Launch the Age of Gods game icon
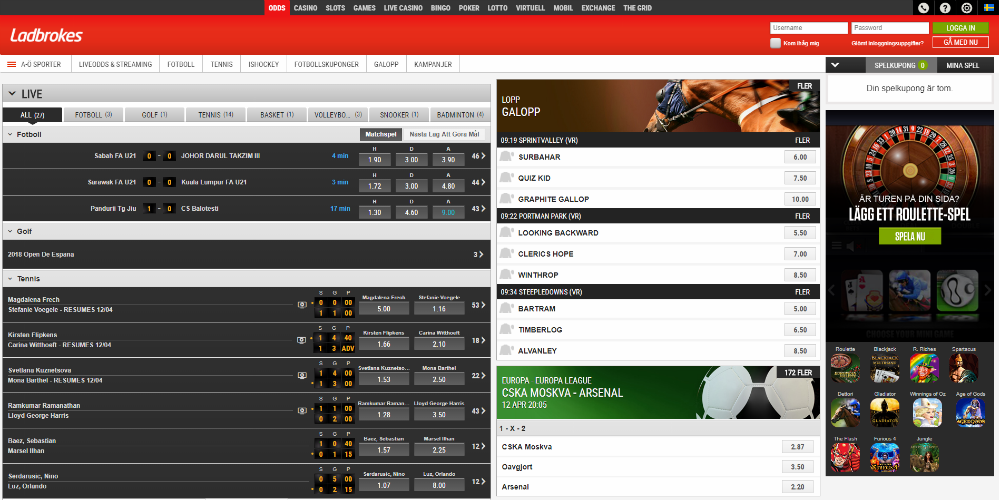Image resolution: width=999 pixels, height=500 pixels. pos(970,413)
